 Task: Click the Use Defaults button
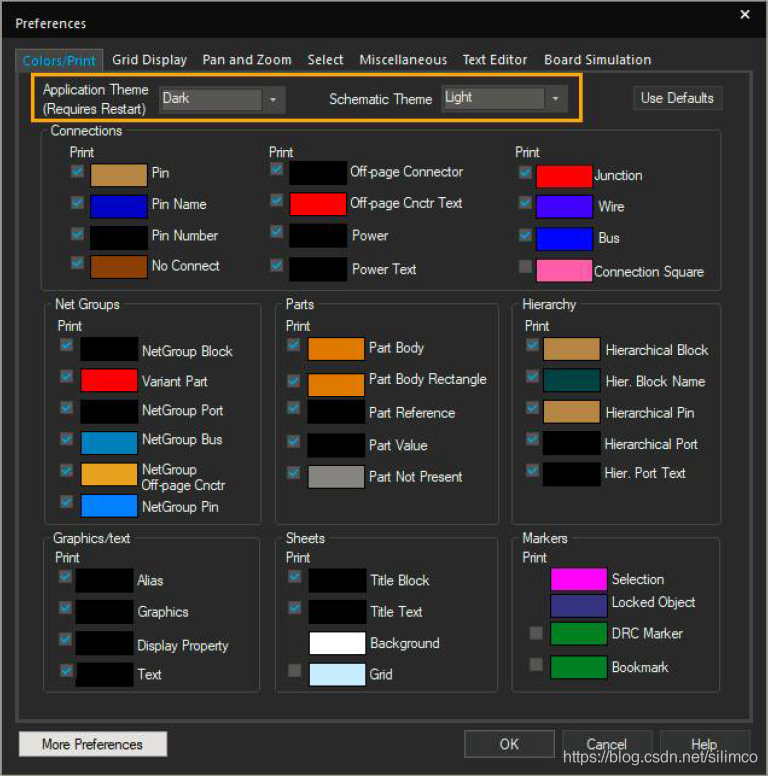click(x=677, y=98)
